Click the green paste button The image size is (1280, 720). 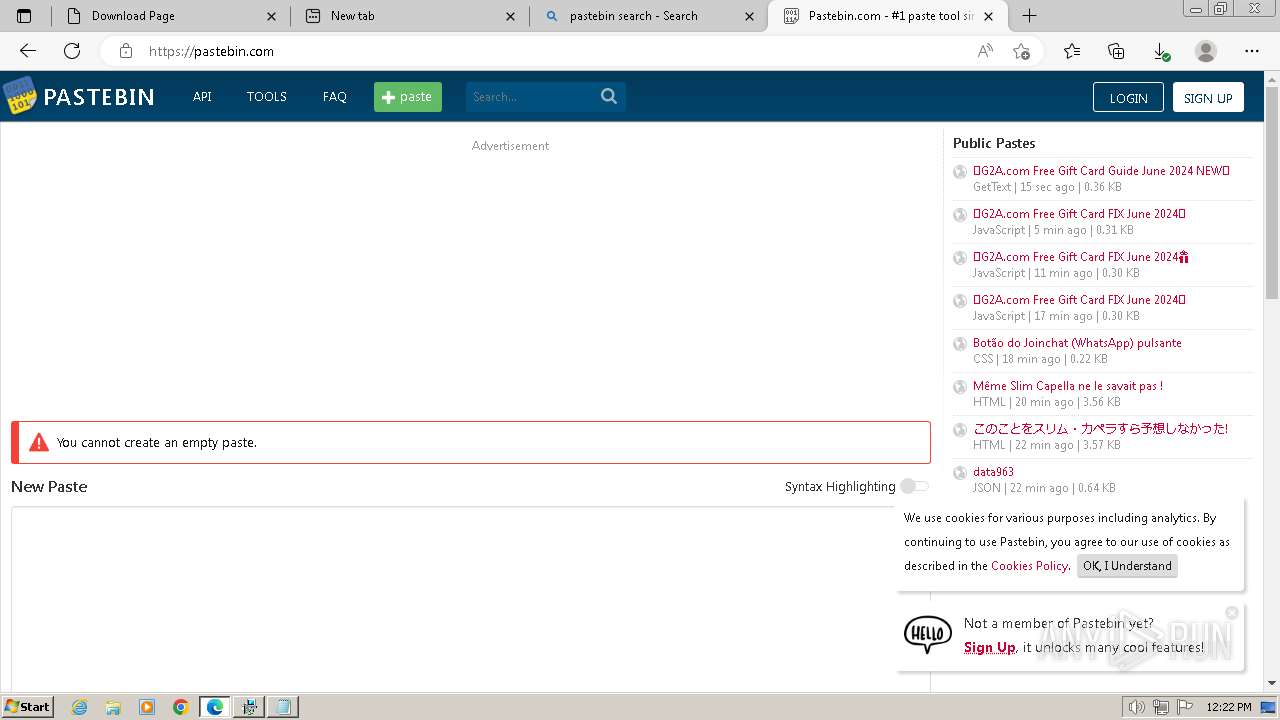point(408,97)
